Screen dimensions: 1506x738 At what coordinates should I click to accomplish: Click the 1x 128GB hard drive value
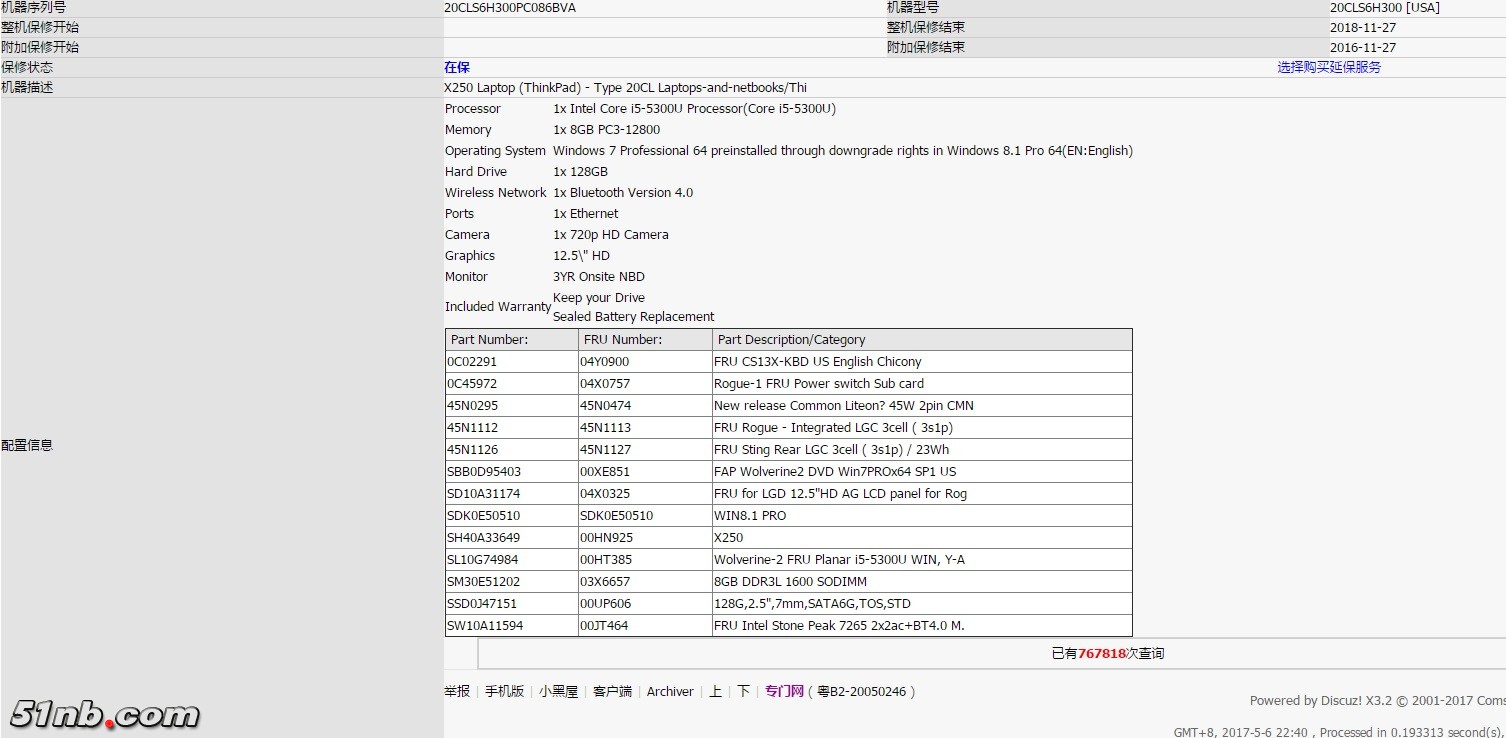pos(580,172)
